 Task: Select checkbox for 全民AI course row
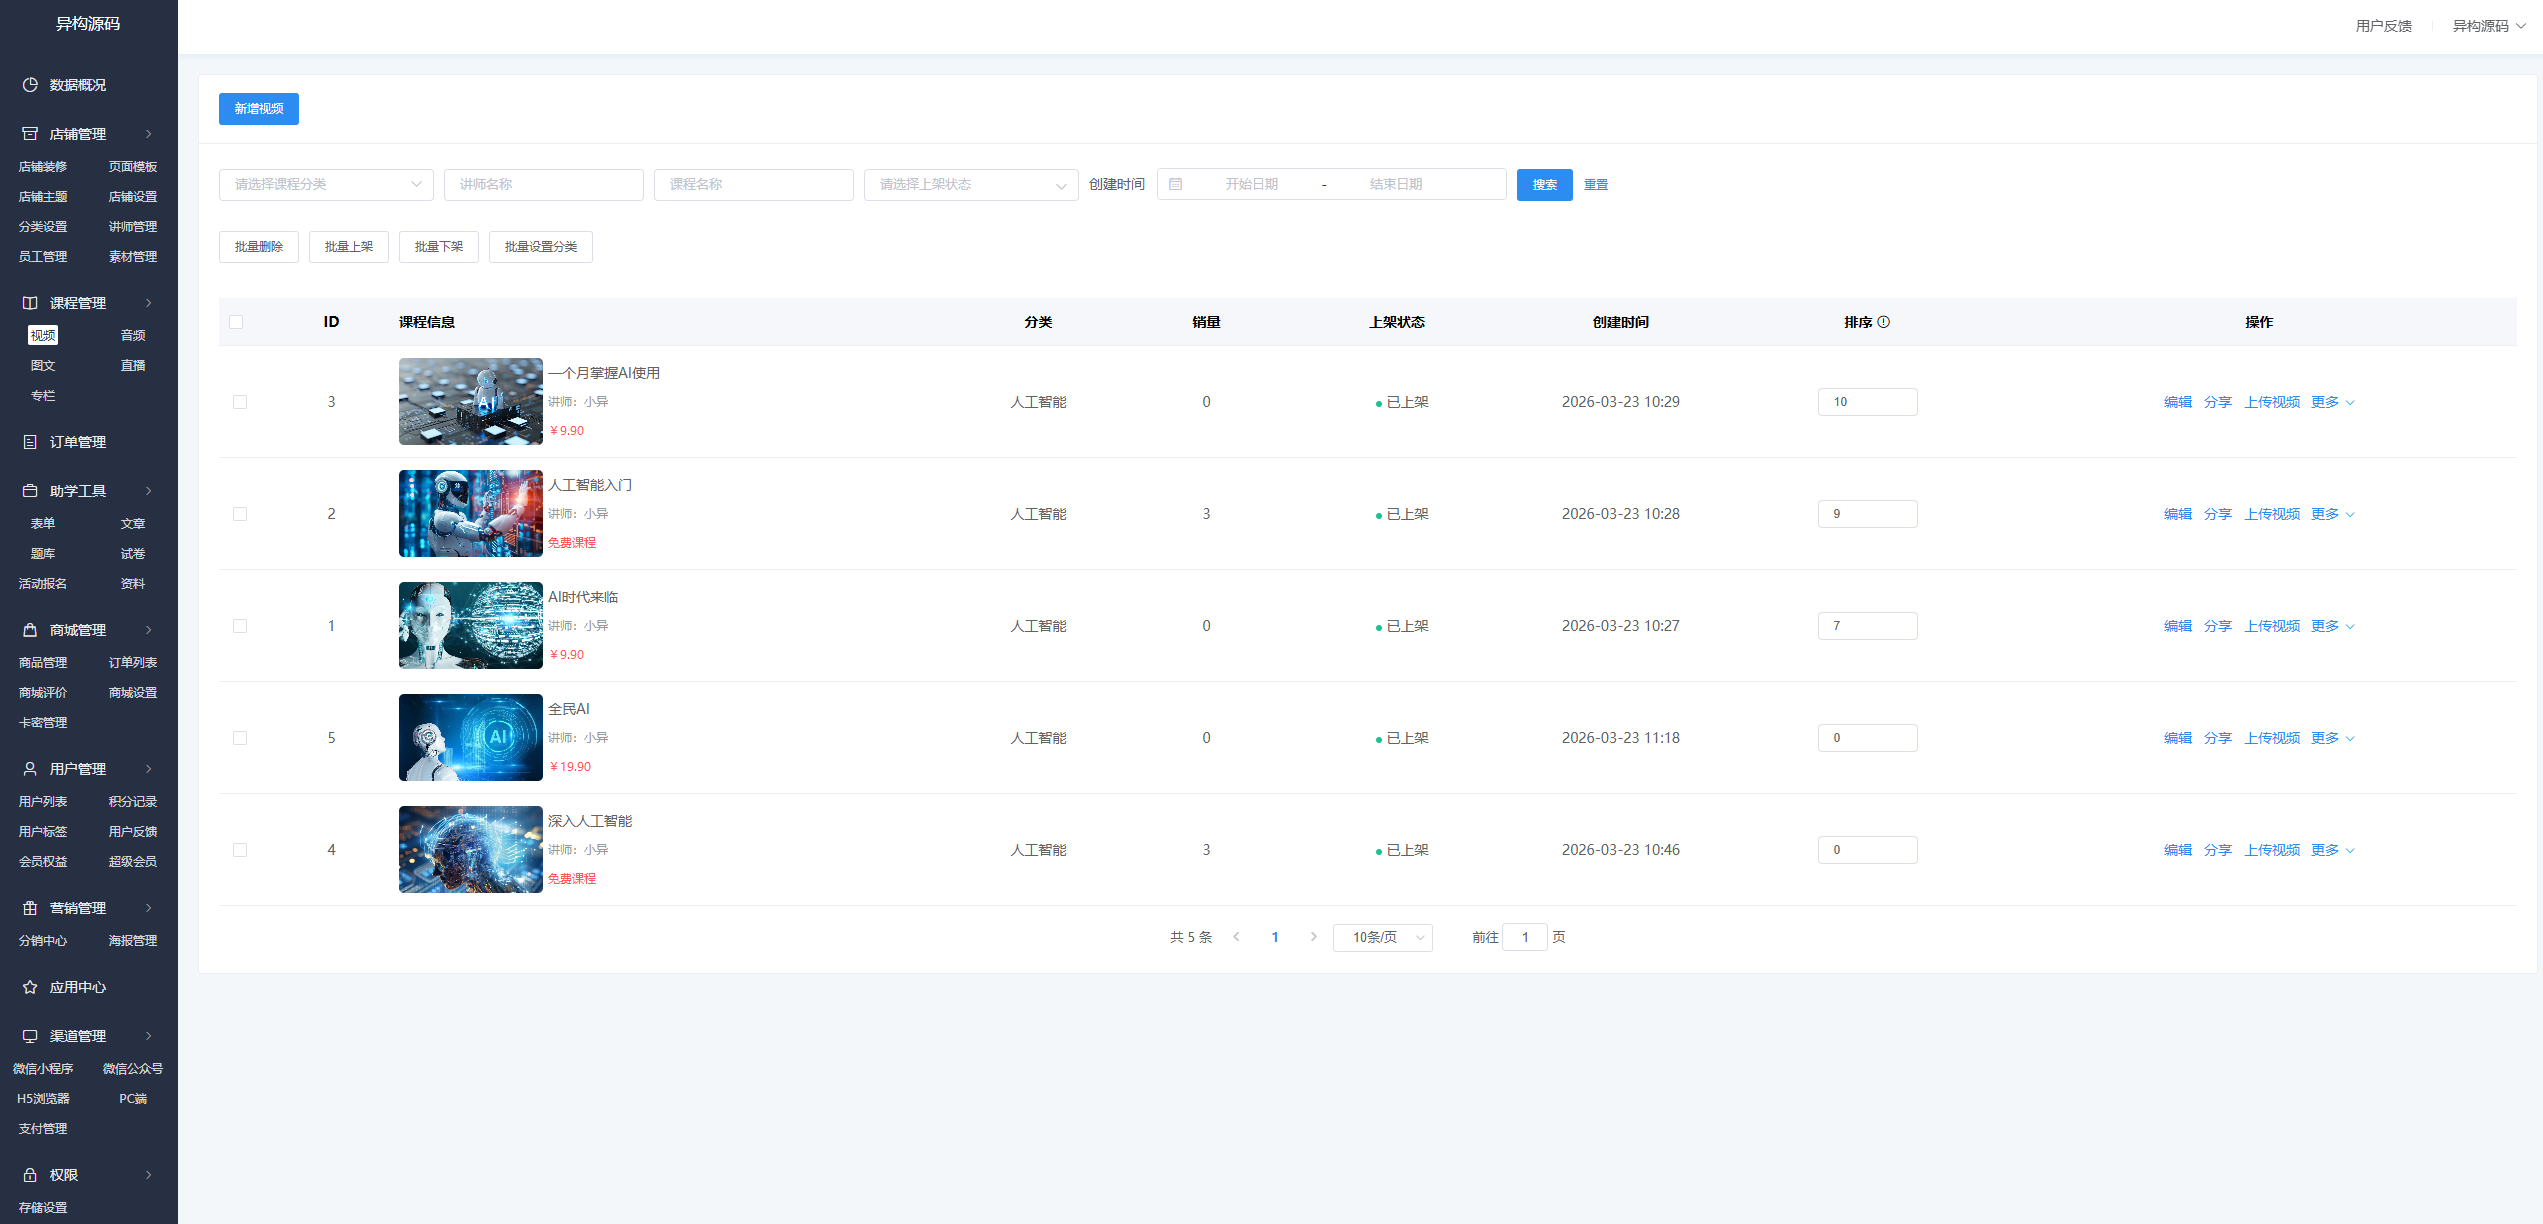tap(240, 738)
